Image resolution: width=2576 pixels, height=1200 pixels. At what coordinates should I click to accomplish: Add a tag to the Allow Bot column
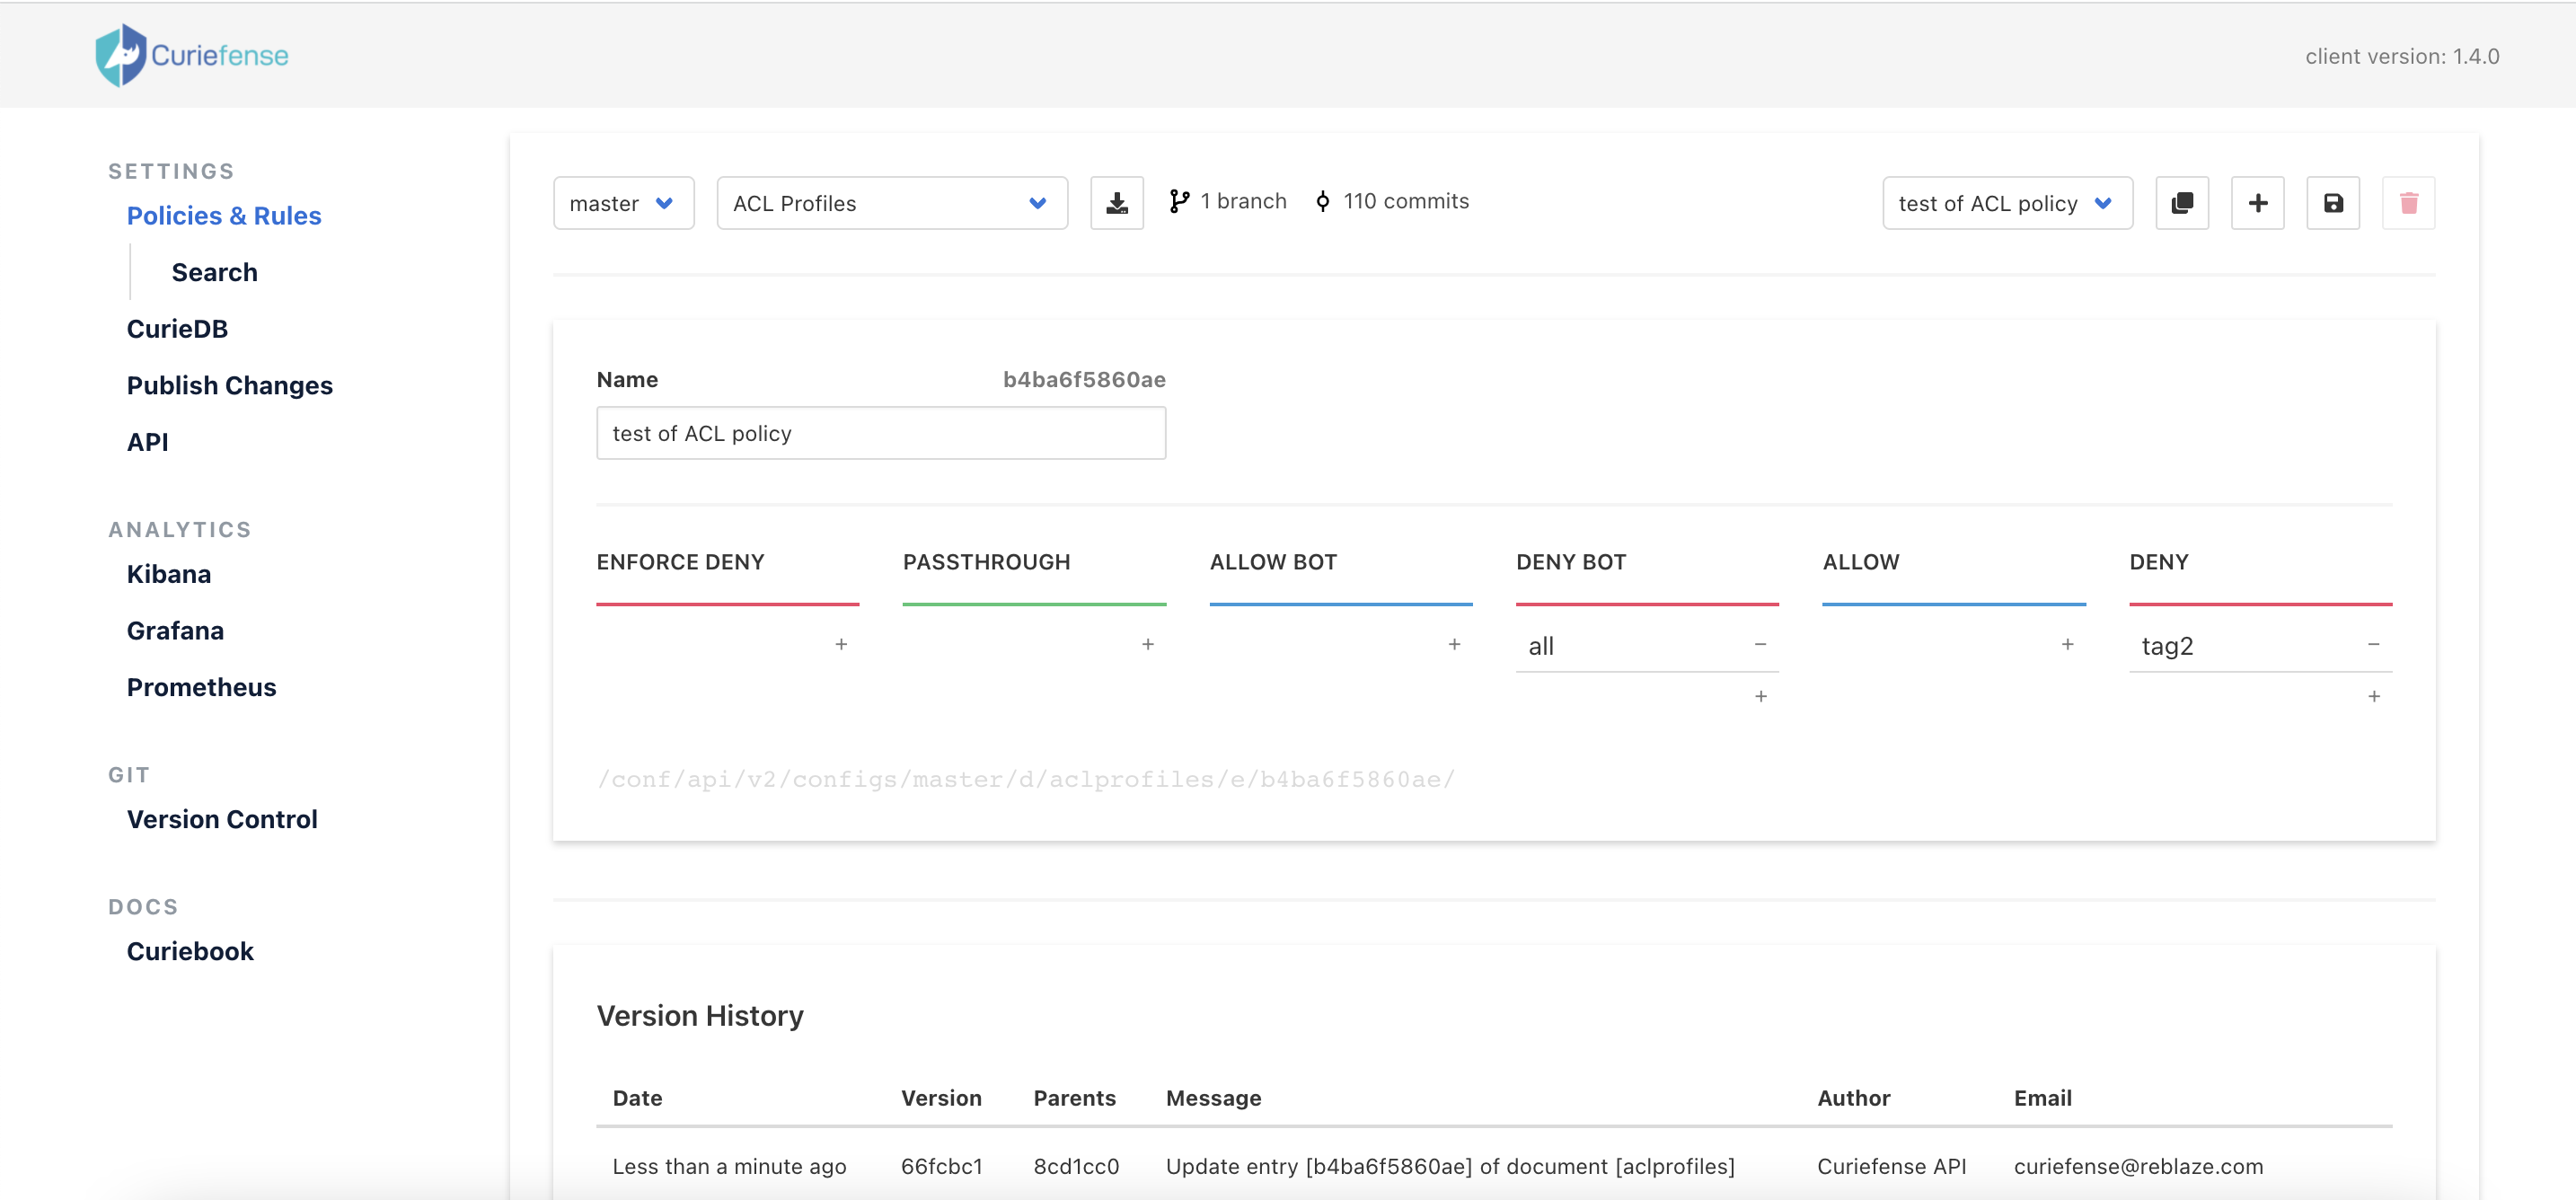pyautogui.click(x=1454, y=645)
